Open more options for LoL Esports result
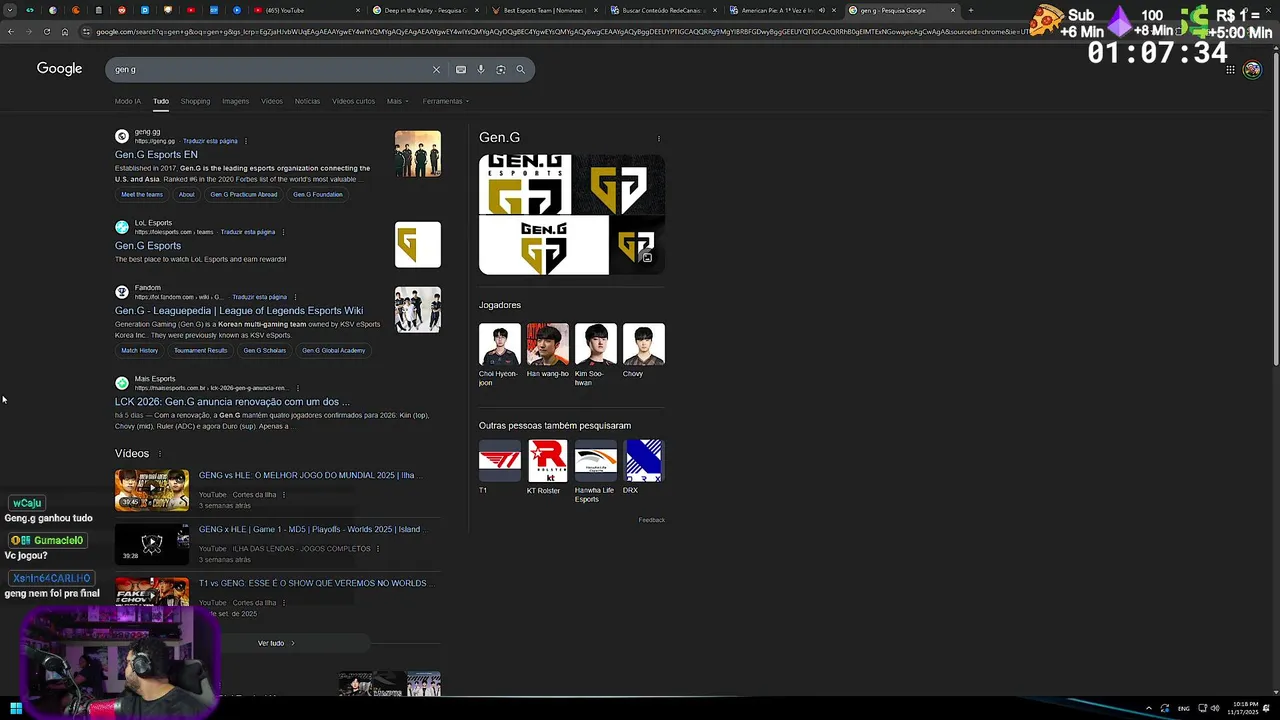 click(283, 232)
